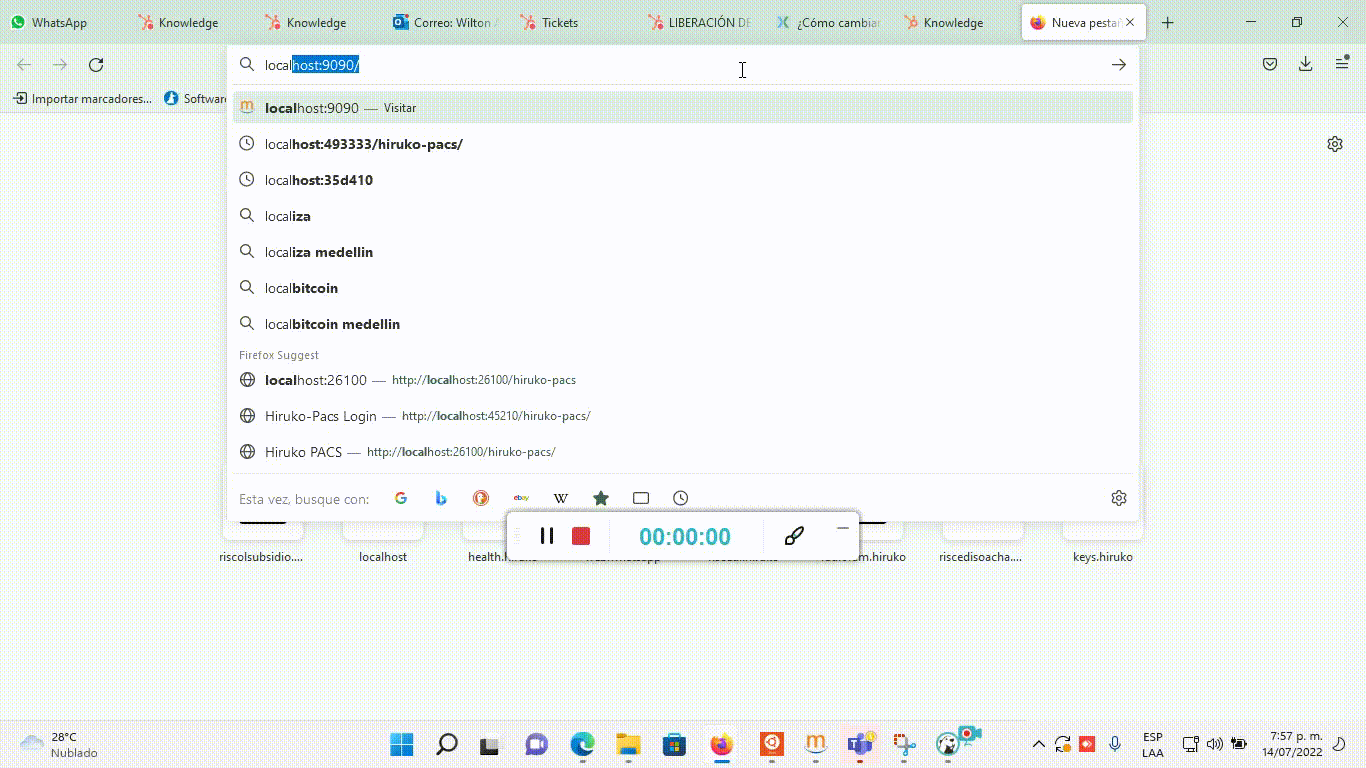Viewport: 1366px width, 768px height.
Task: Open search settings gear in suggestion panel
Action: click(1119, 498)
